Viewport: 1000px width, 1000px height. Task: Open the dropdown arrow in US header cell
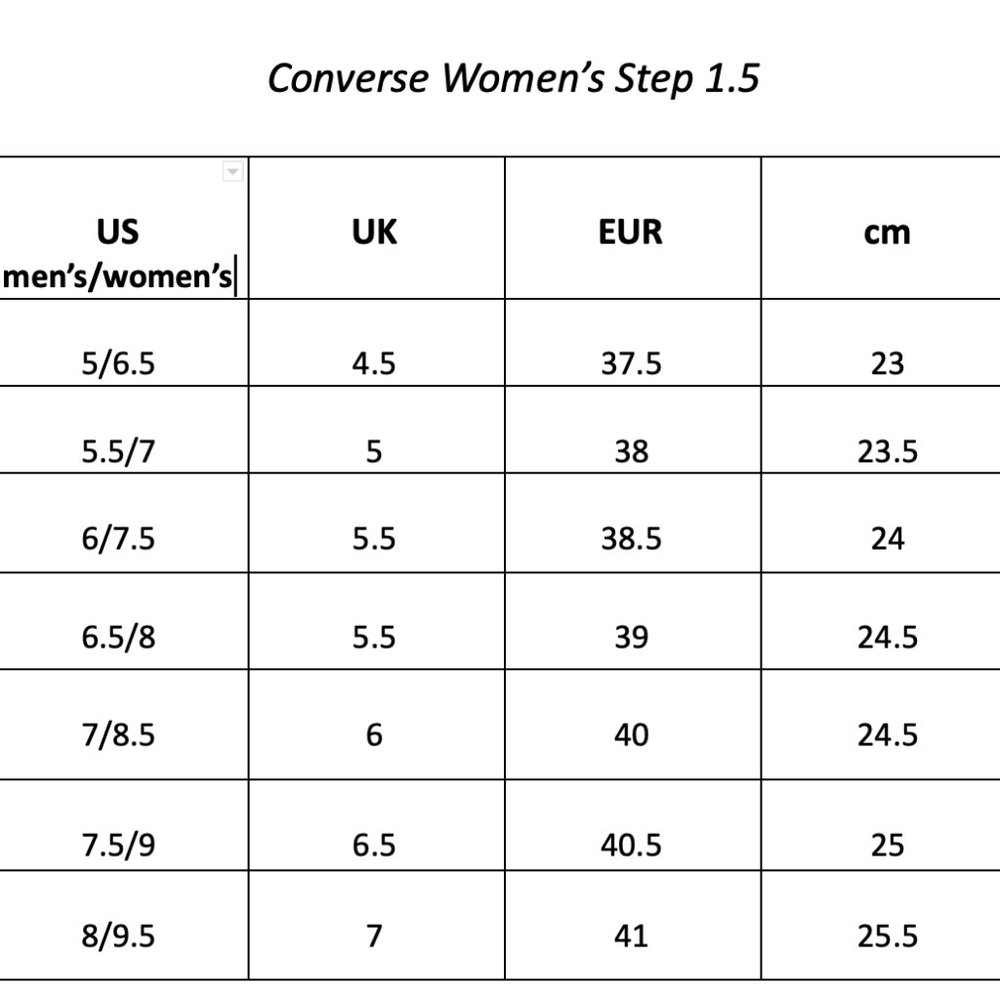tap(233, 172)
